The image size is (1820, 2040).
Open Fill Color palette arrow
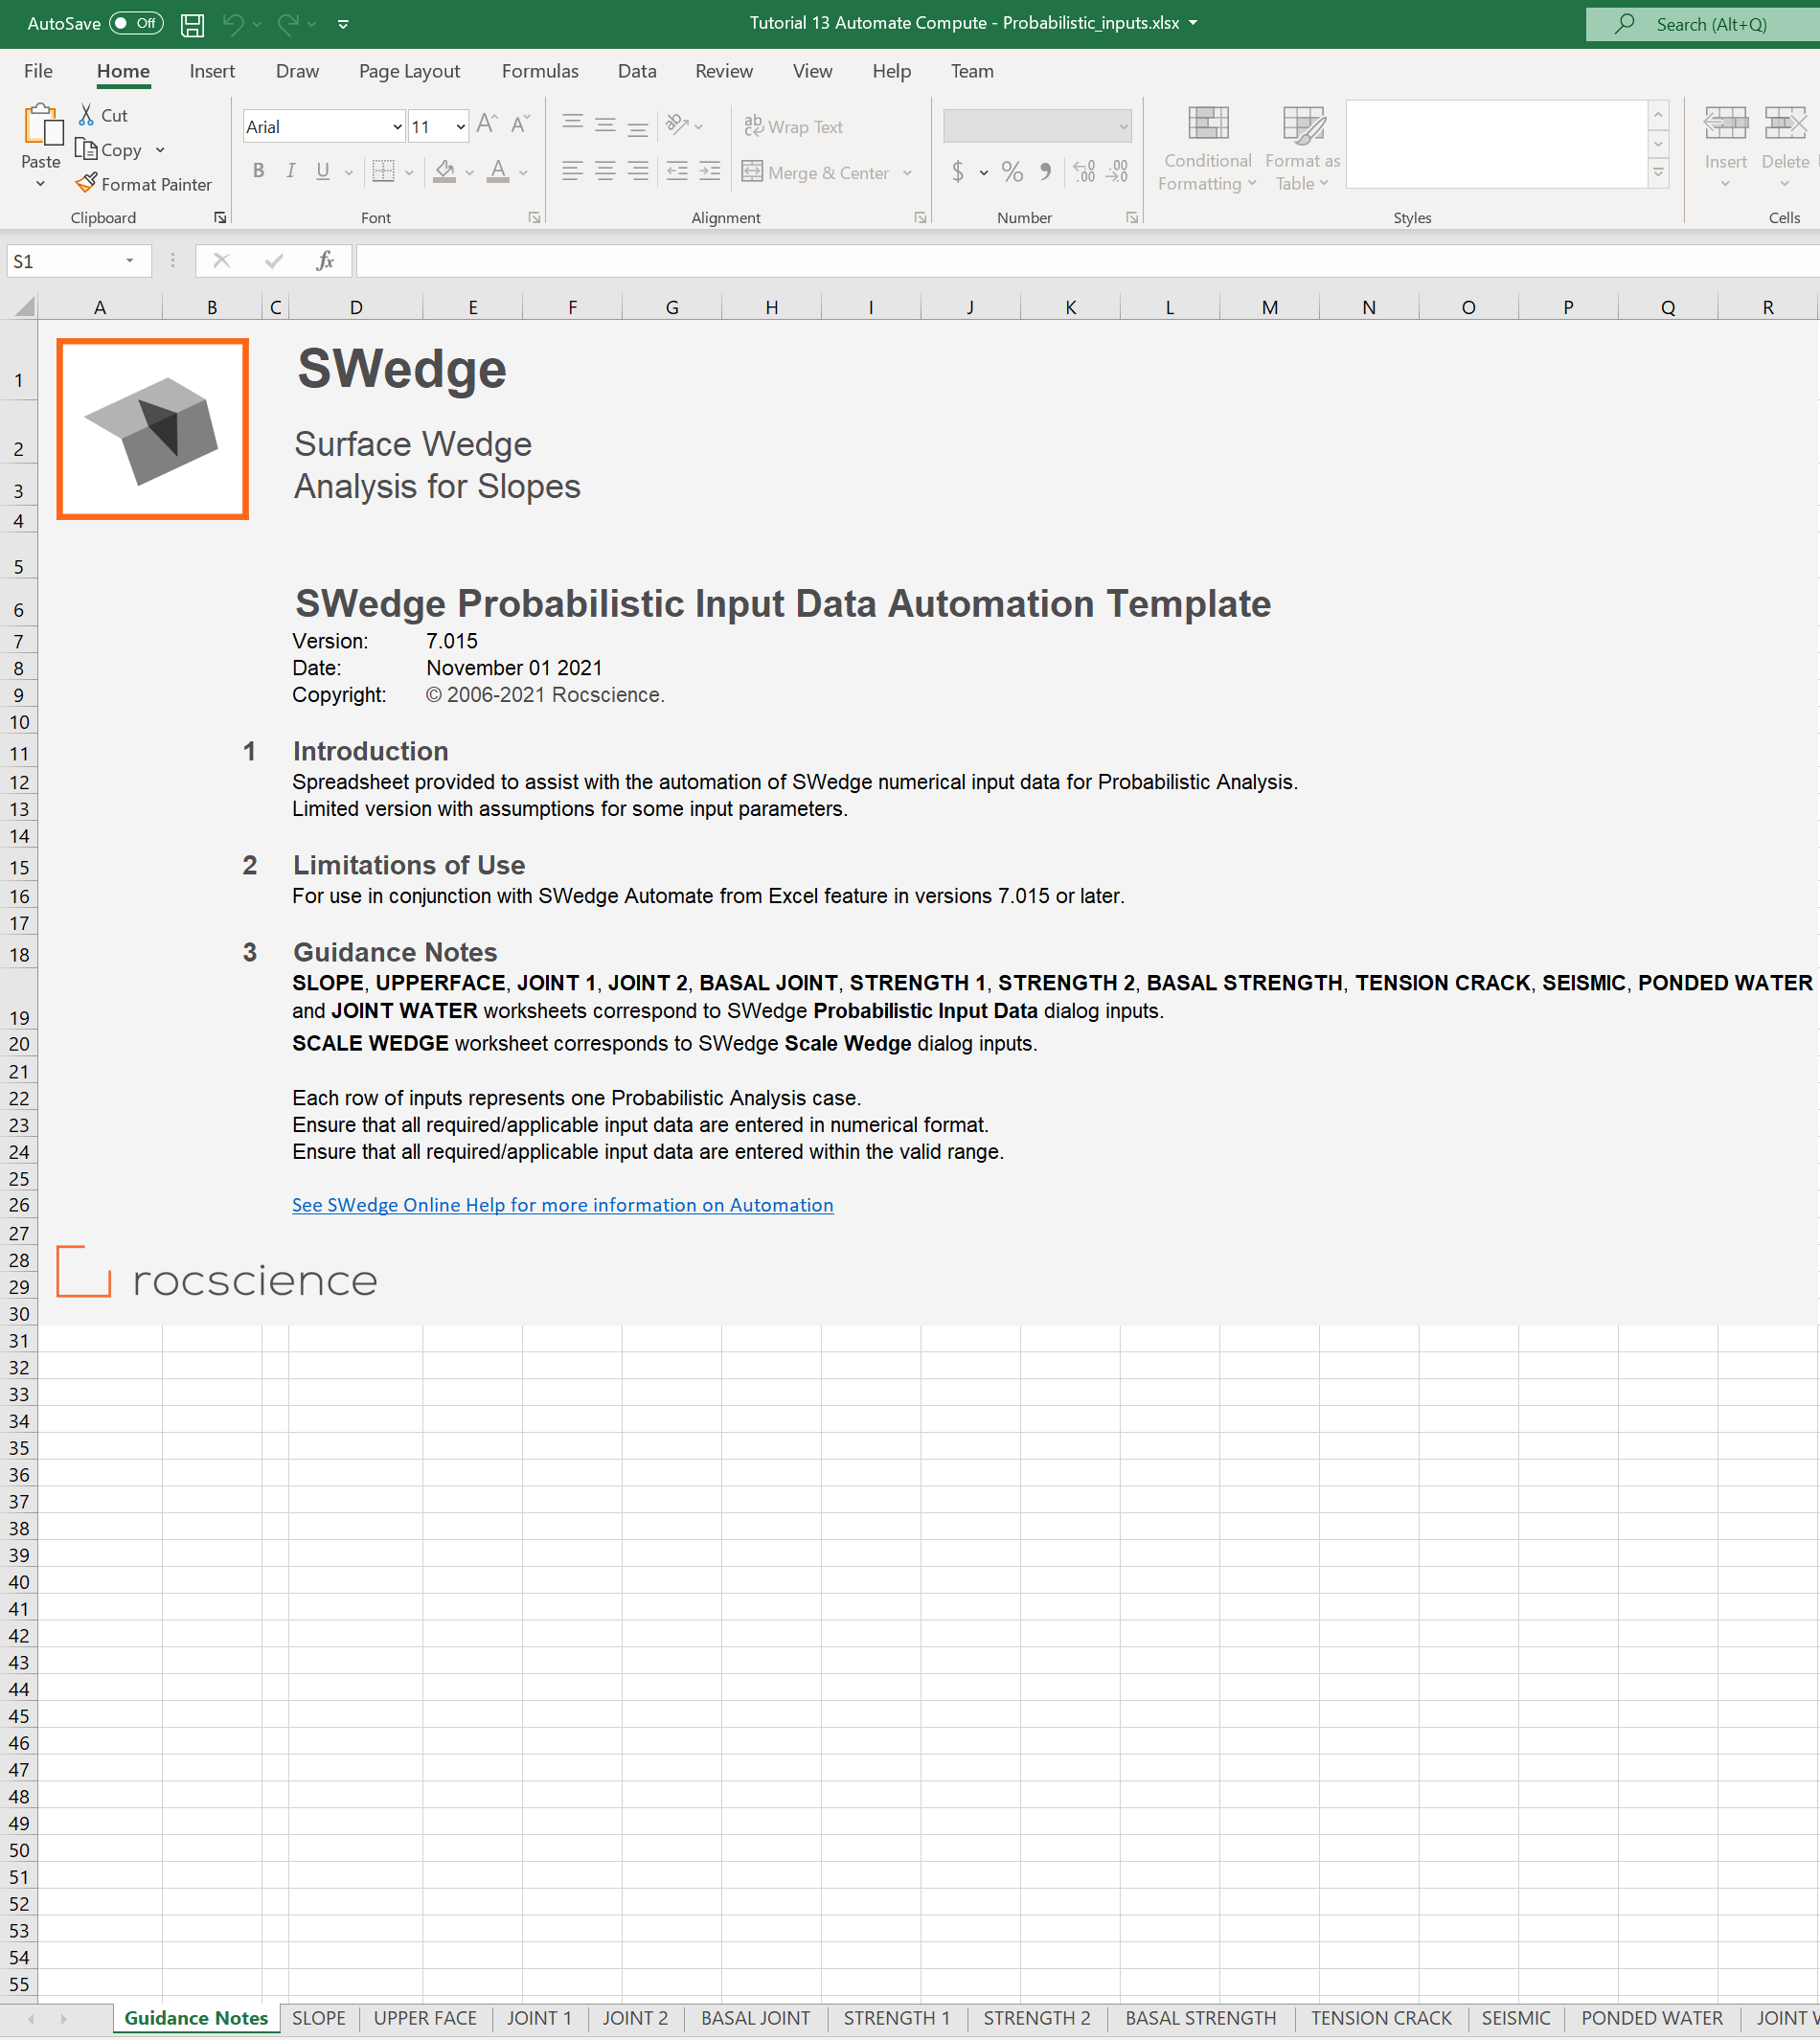point(469,172)
